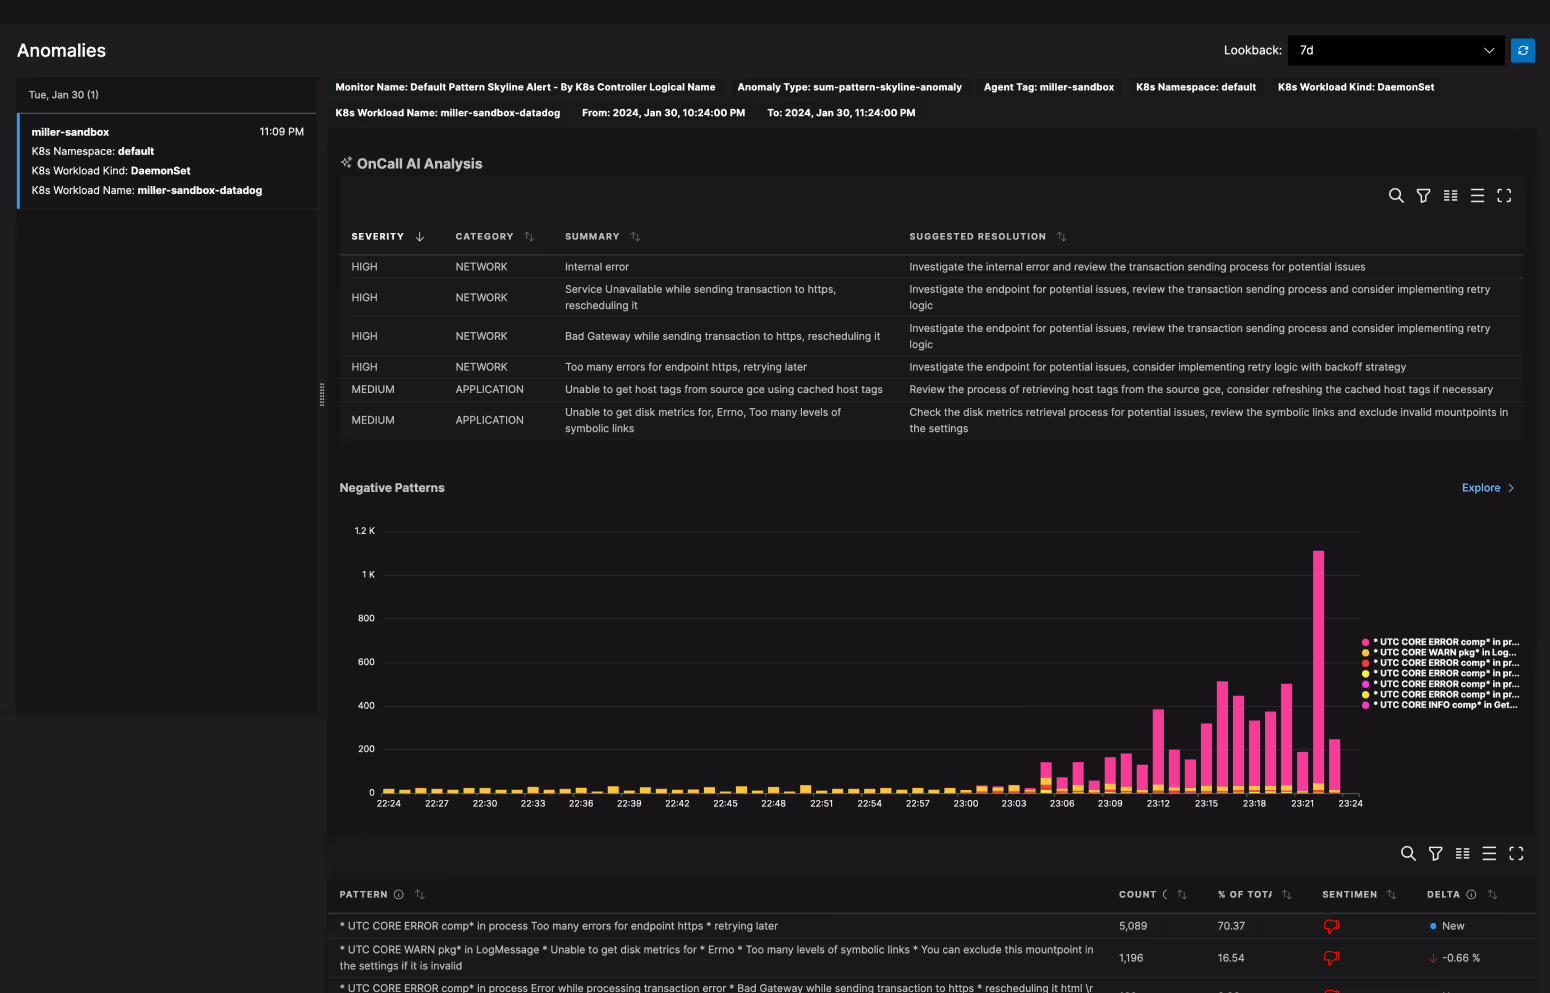Open the filter icon above the analysis table
The image size is (1550, 993).
(1423, 195)
